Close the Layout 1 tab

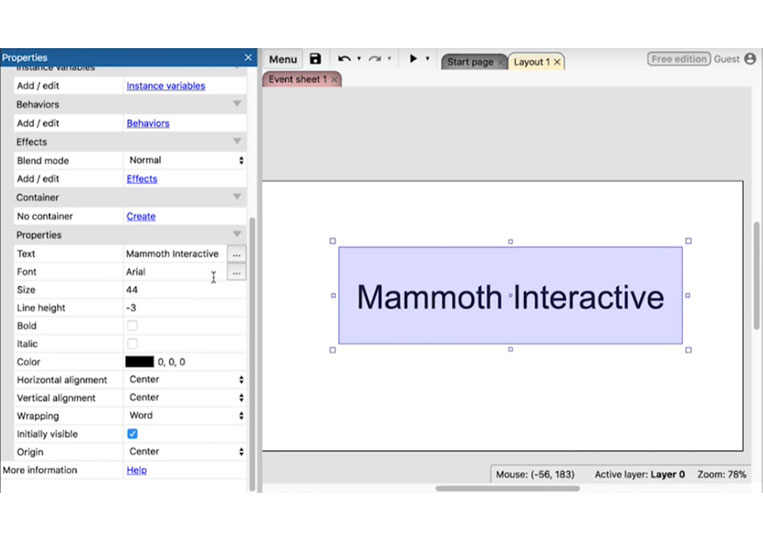(557, 62)
